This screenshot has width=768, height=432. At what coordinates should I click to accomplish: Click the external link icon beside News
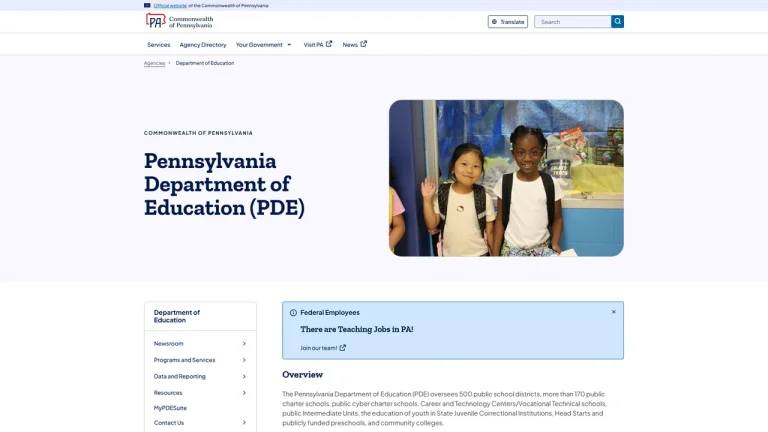363,44
